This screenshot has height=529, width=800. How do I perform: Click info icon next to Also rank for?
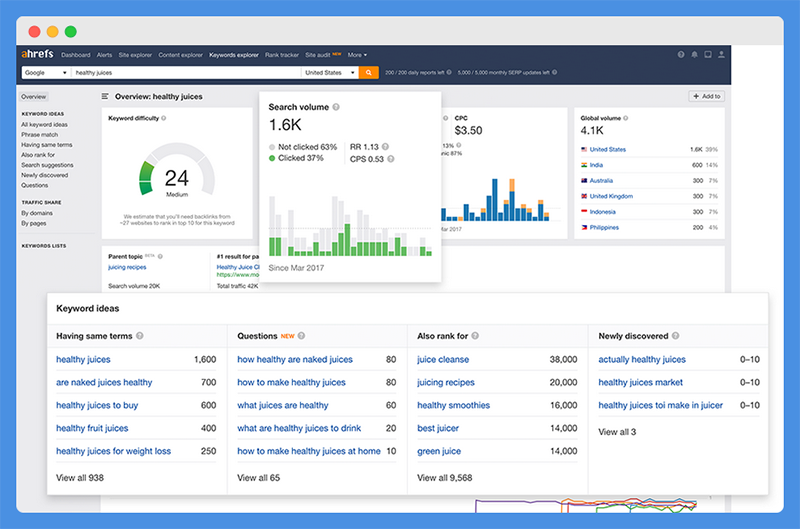point(475,336)
